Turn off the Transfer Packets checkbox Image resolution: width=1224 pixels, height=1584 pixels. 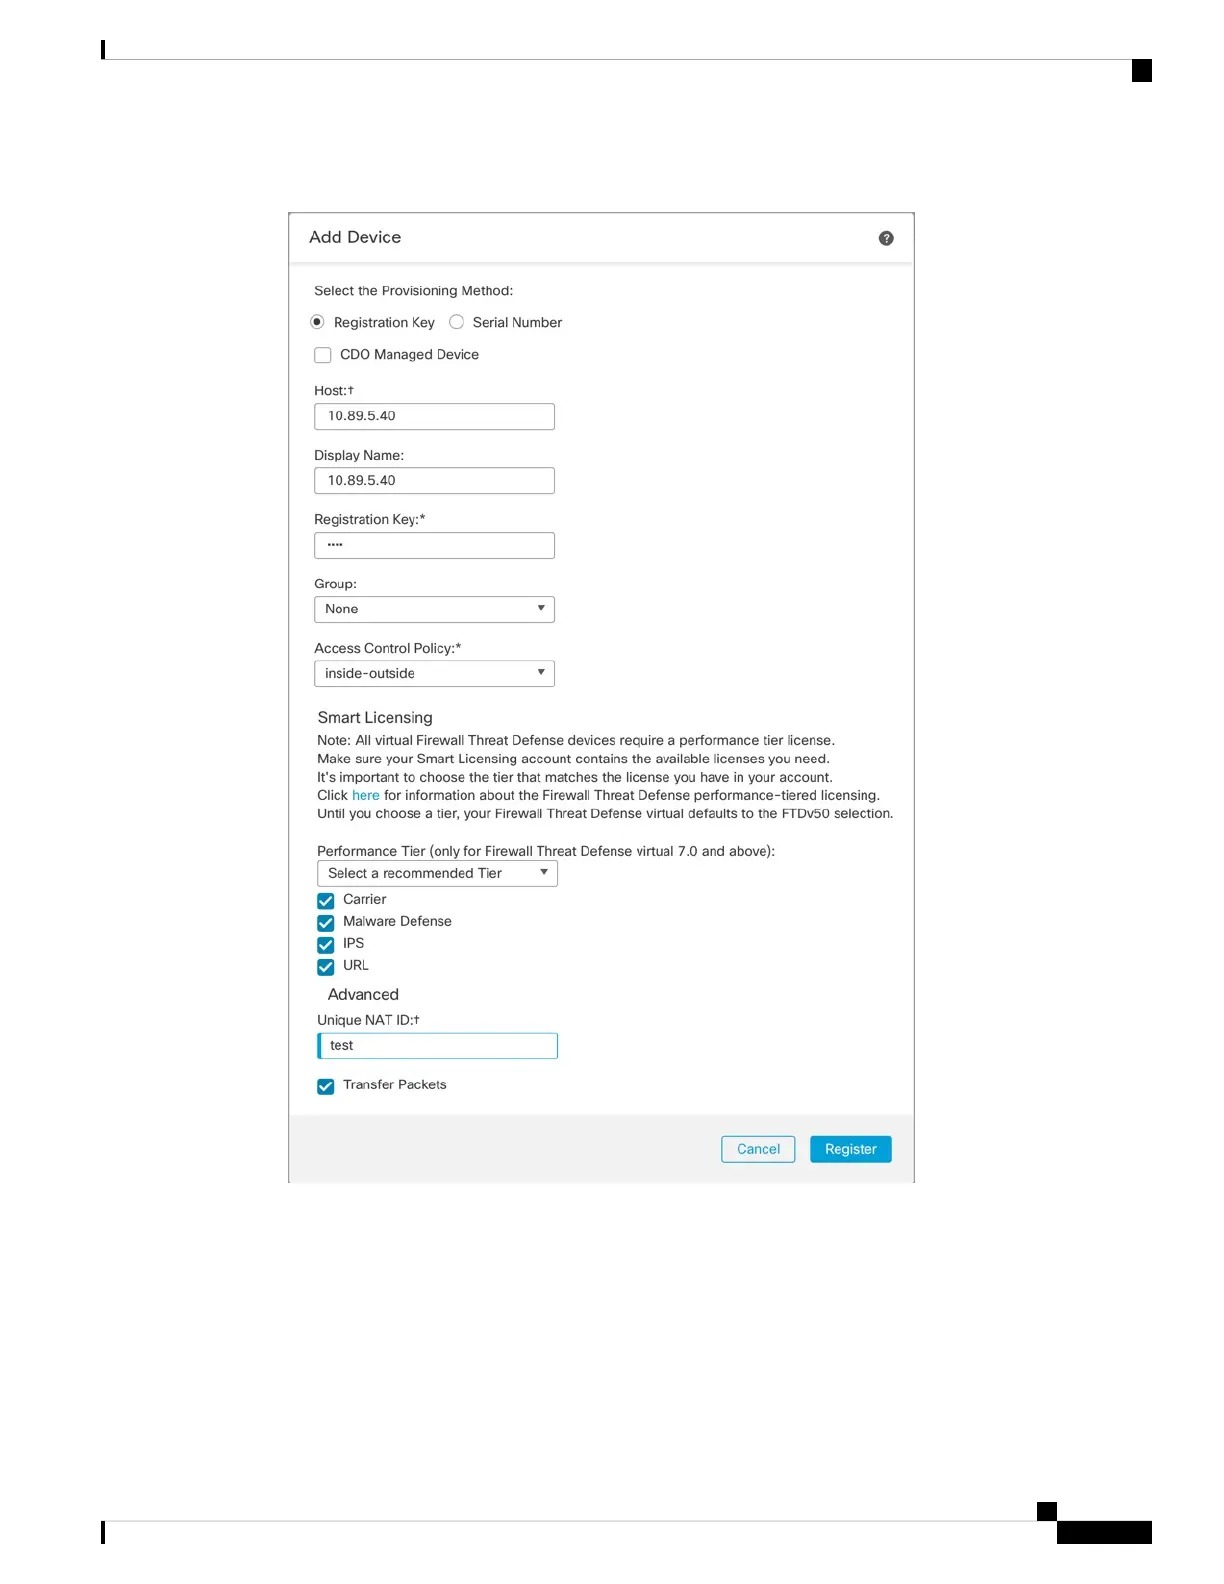(326, 1087)
